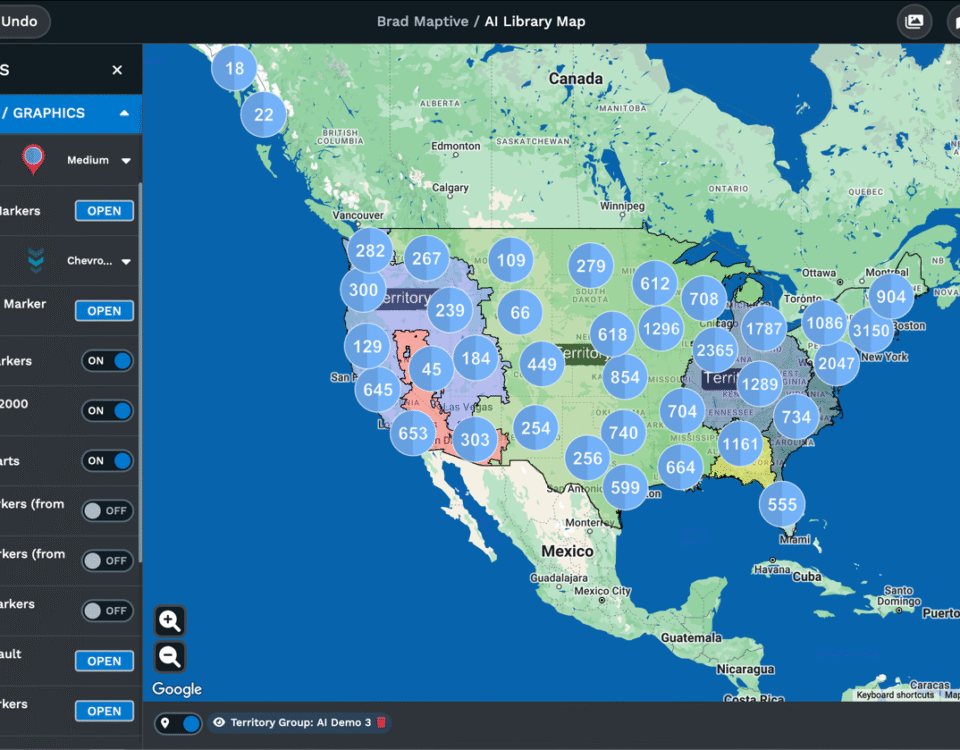The image size is (960, 750).
Task: Disable the charts ON toggle
Action: point(107,461)
